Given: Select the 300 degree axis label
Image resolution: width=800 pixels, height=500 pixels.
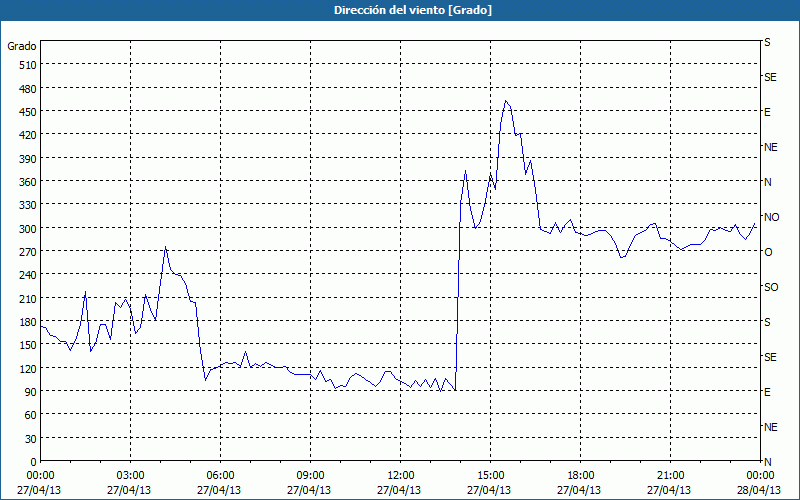Looking at the screenshot, I should (x=28, y=229).
